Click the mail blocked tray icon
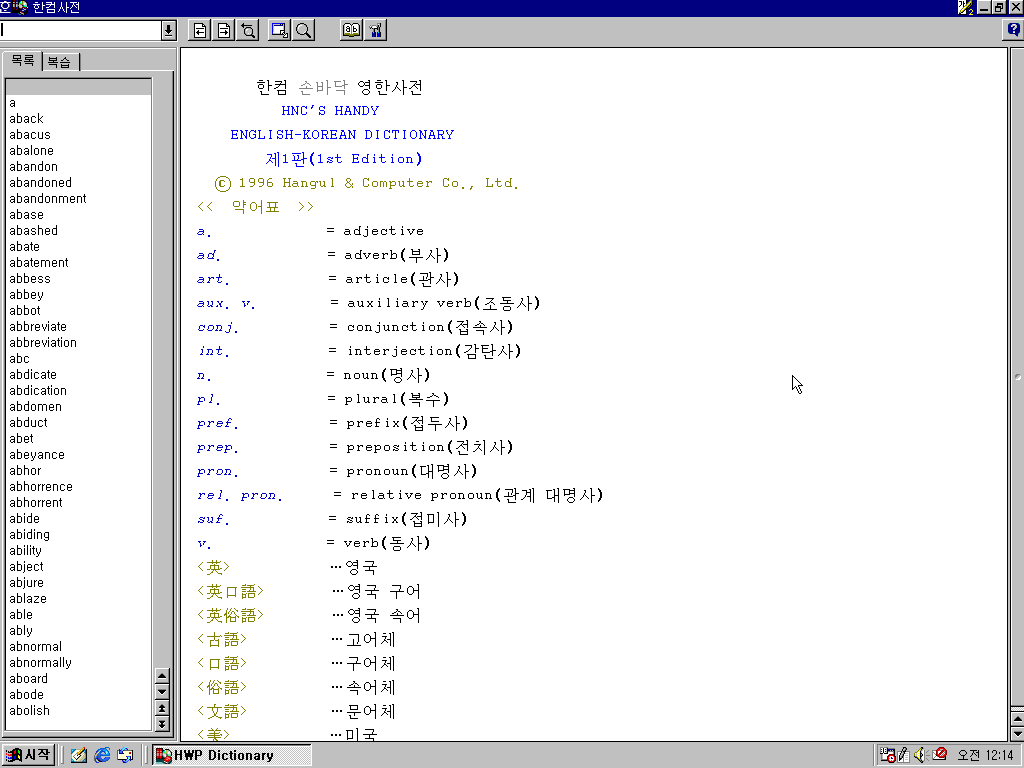The image size is (1024, 768). click(940, 754)
